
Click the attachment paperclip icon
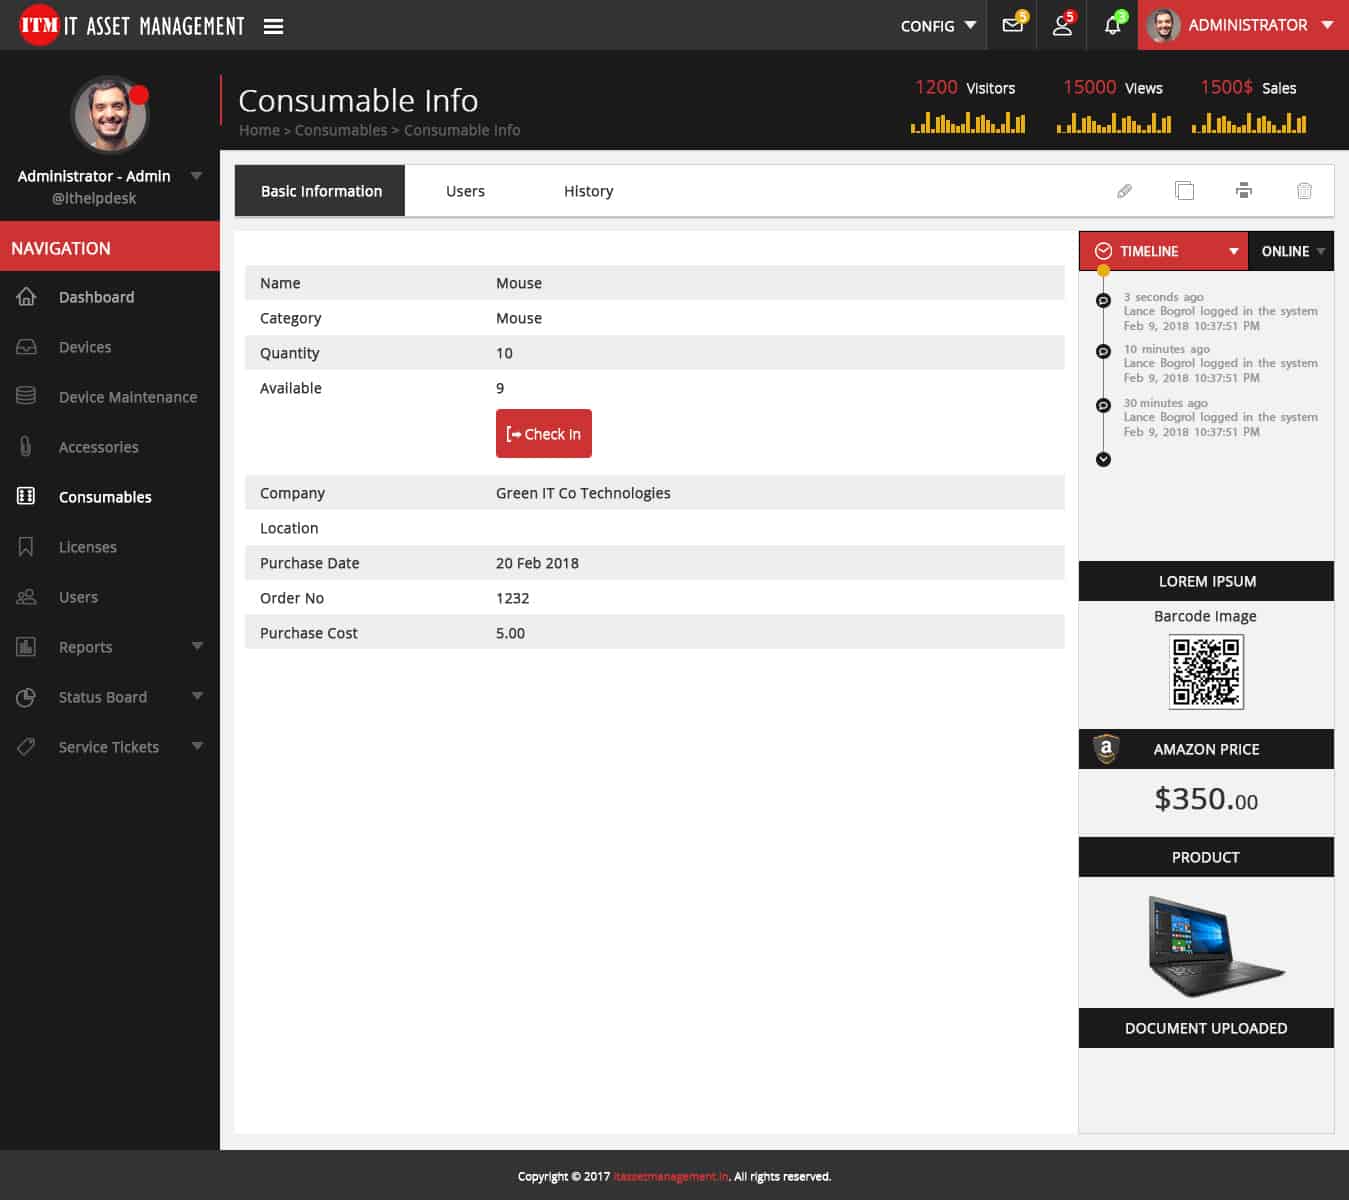[x=1124, y=190]
